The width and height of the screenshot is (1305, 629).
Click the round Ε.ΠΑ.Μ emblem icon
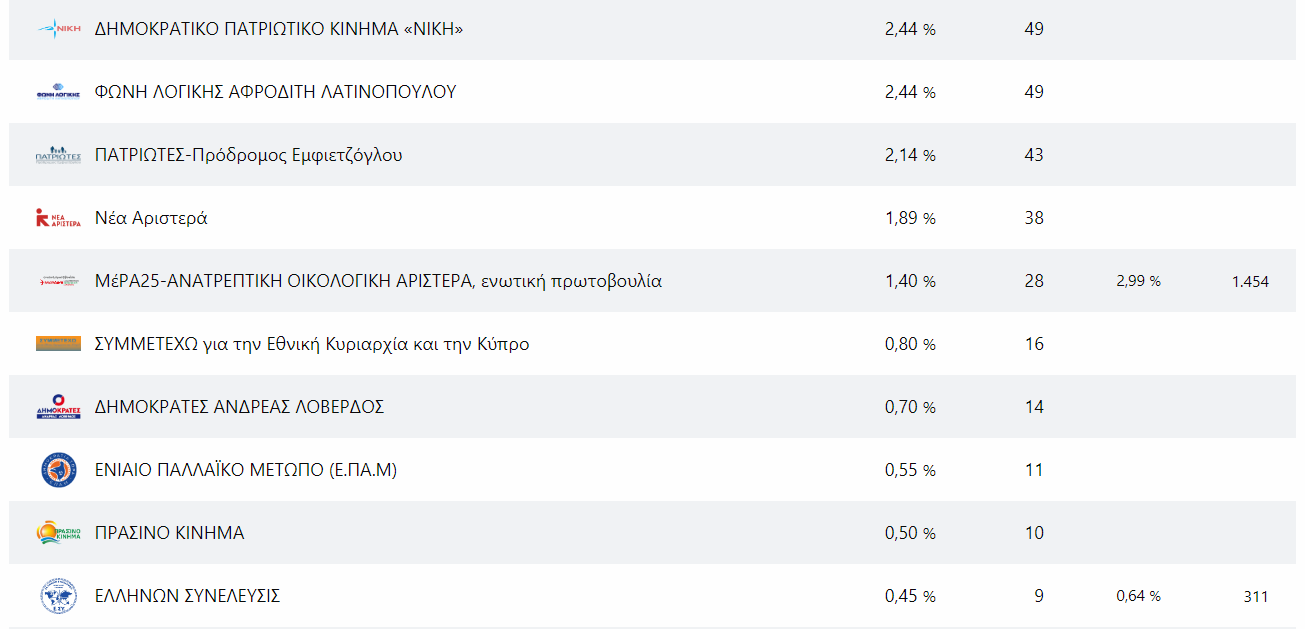pos(58,470)
